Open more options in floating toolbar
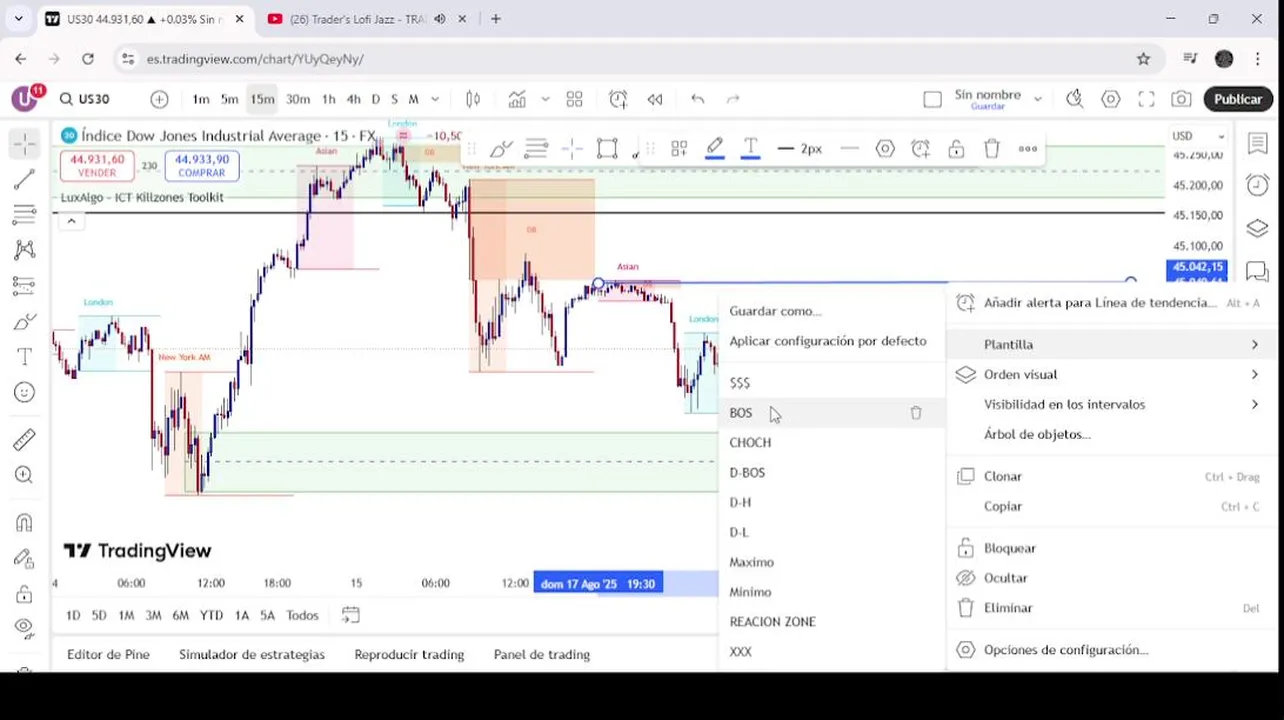Image resolution: width=1284 pixels, height=720 pixels. pos(1028,148)
